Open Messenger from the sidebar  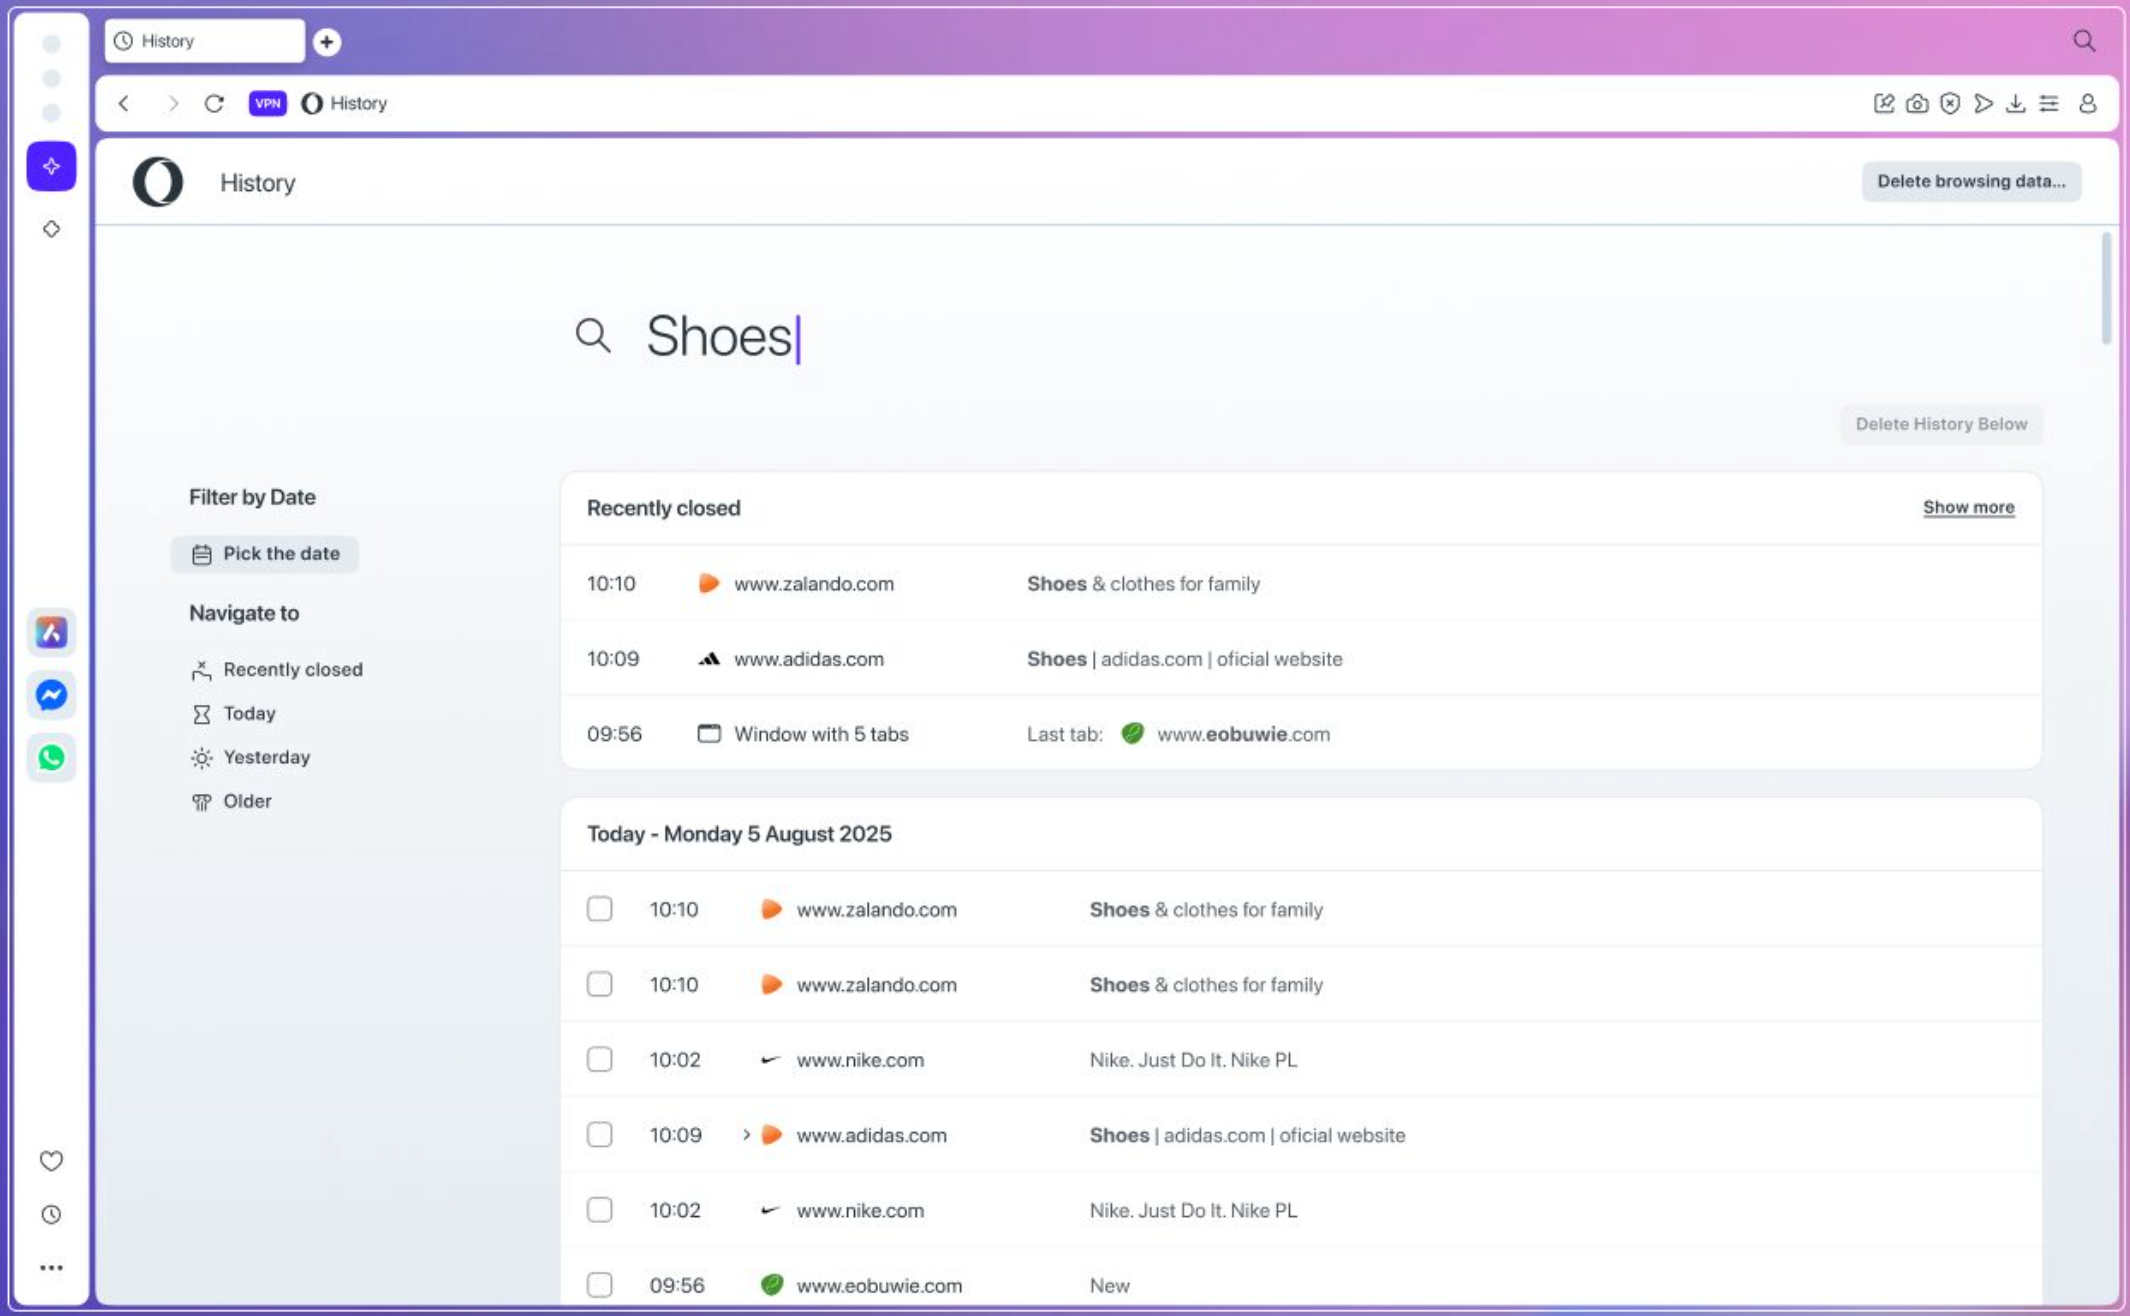51,695
